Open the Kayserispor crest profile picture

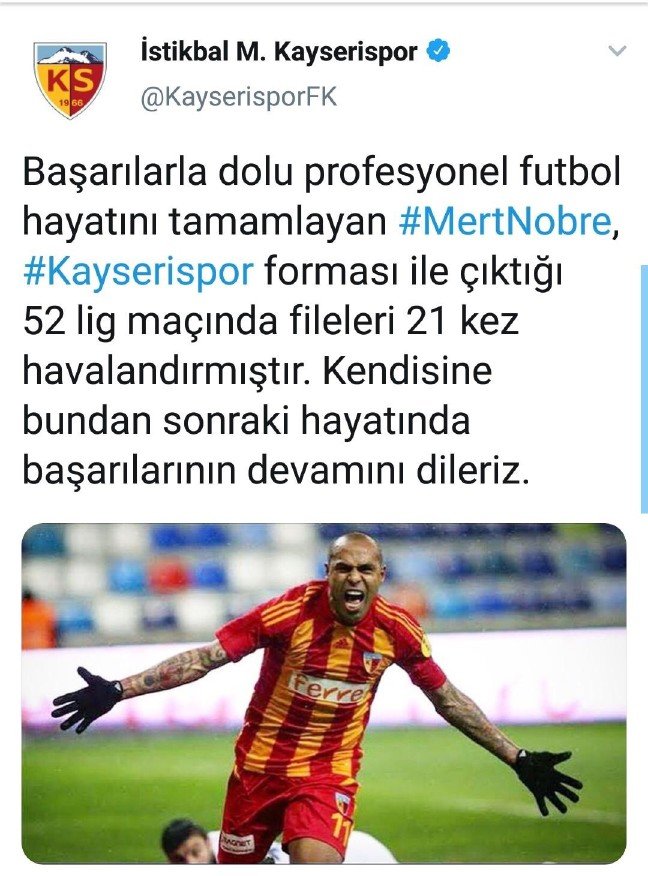coord(70,80)
